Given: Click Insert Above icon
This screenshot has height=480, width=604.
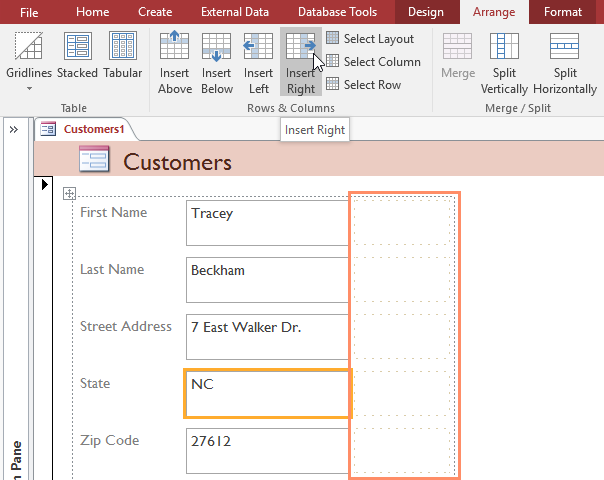Looking at the screenshot, I should click(x=174, y=45).
